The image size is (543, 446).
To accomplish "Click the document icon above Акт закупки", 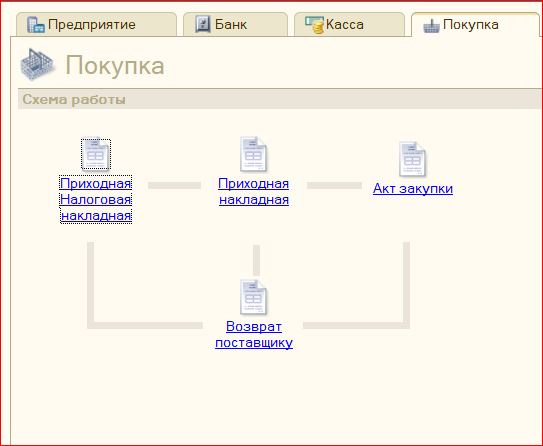I will coord(412,159).
